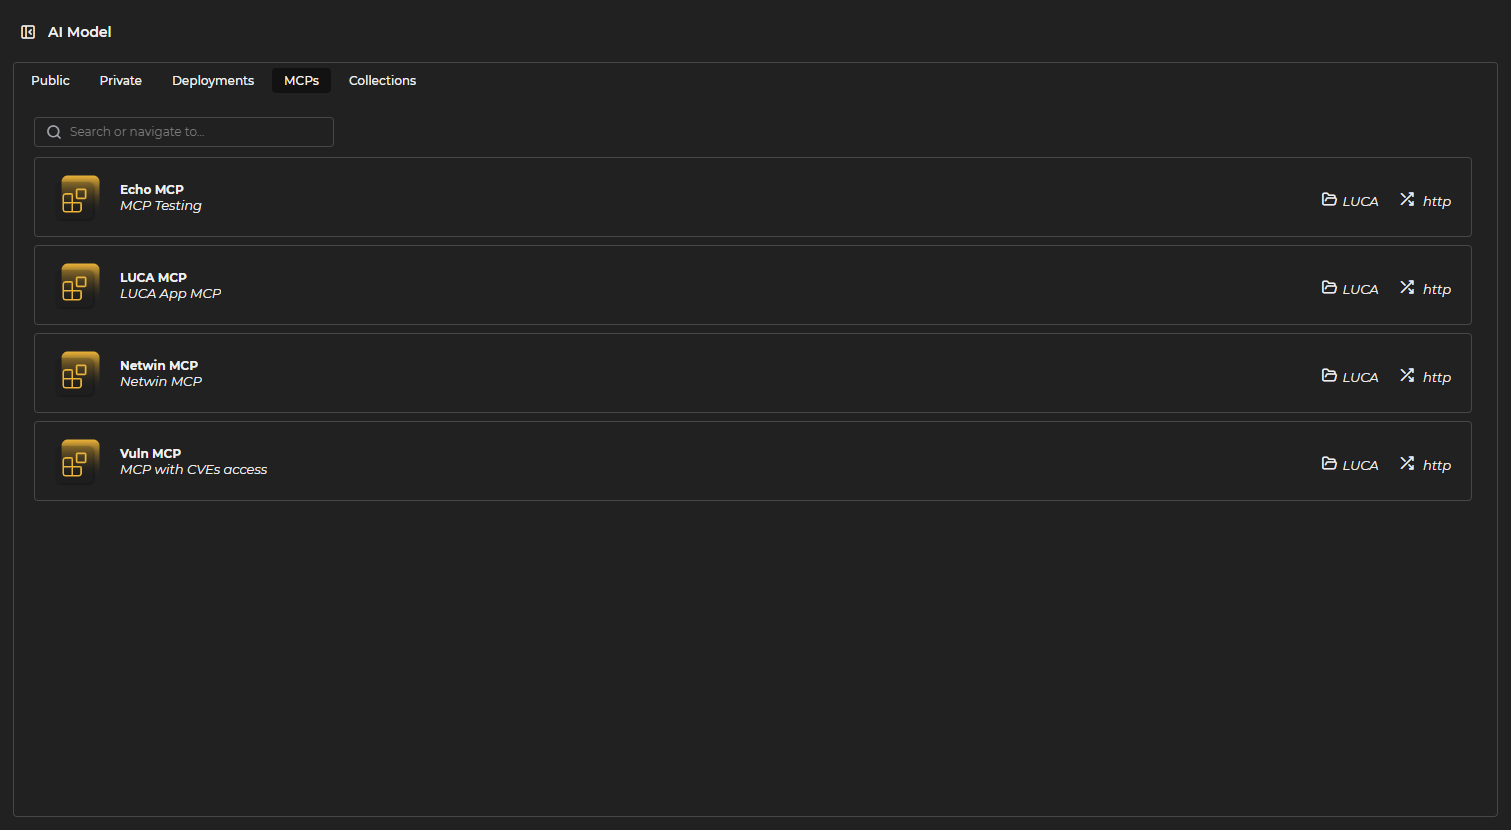Click the folder icon in Vuln MCP row

pyautogui.click(x=1329, y=464)
